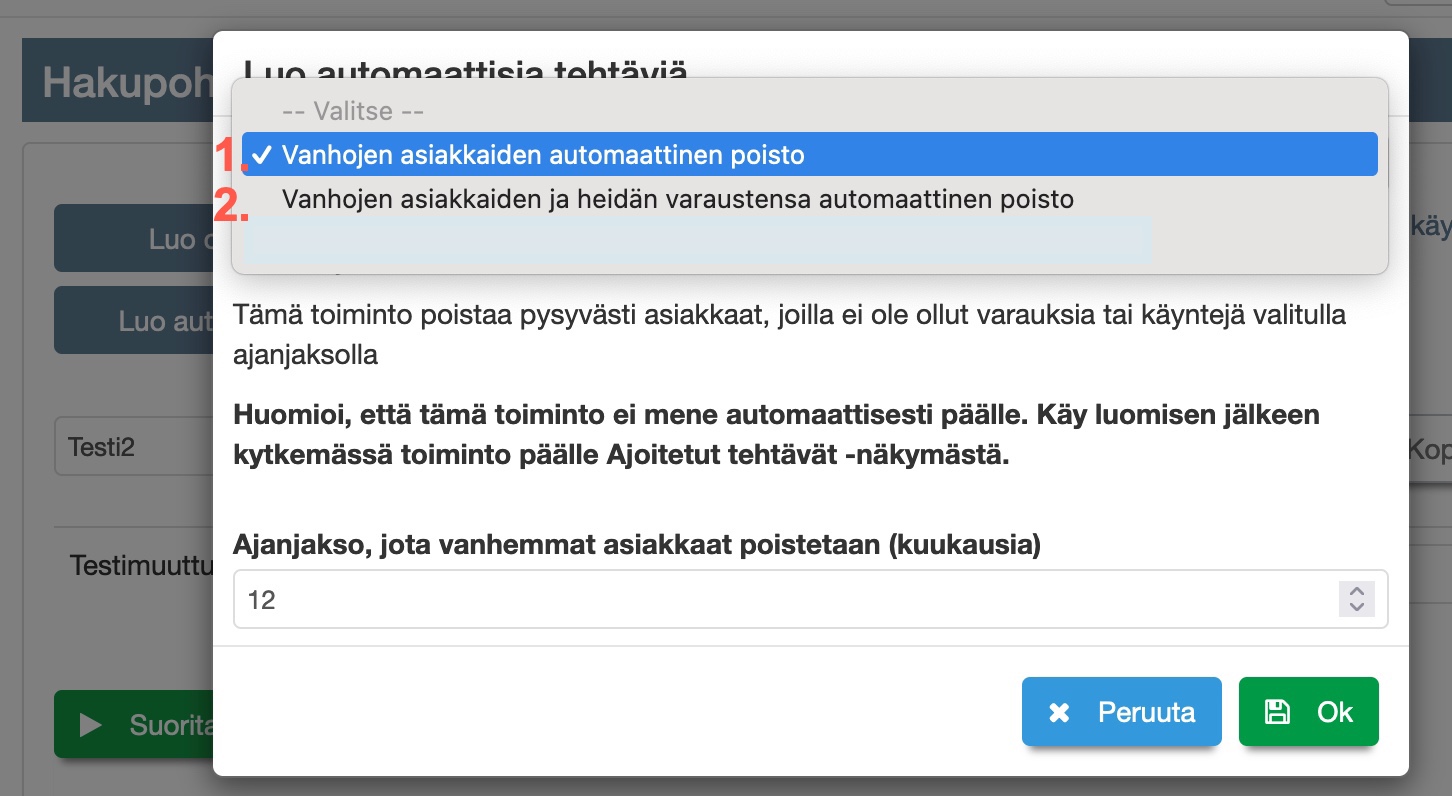The image size is (1452, 796).
Task: Click the empty light-blue row in the dropdown list
Action: coord(697,241)
